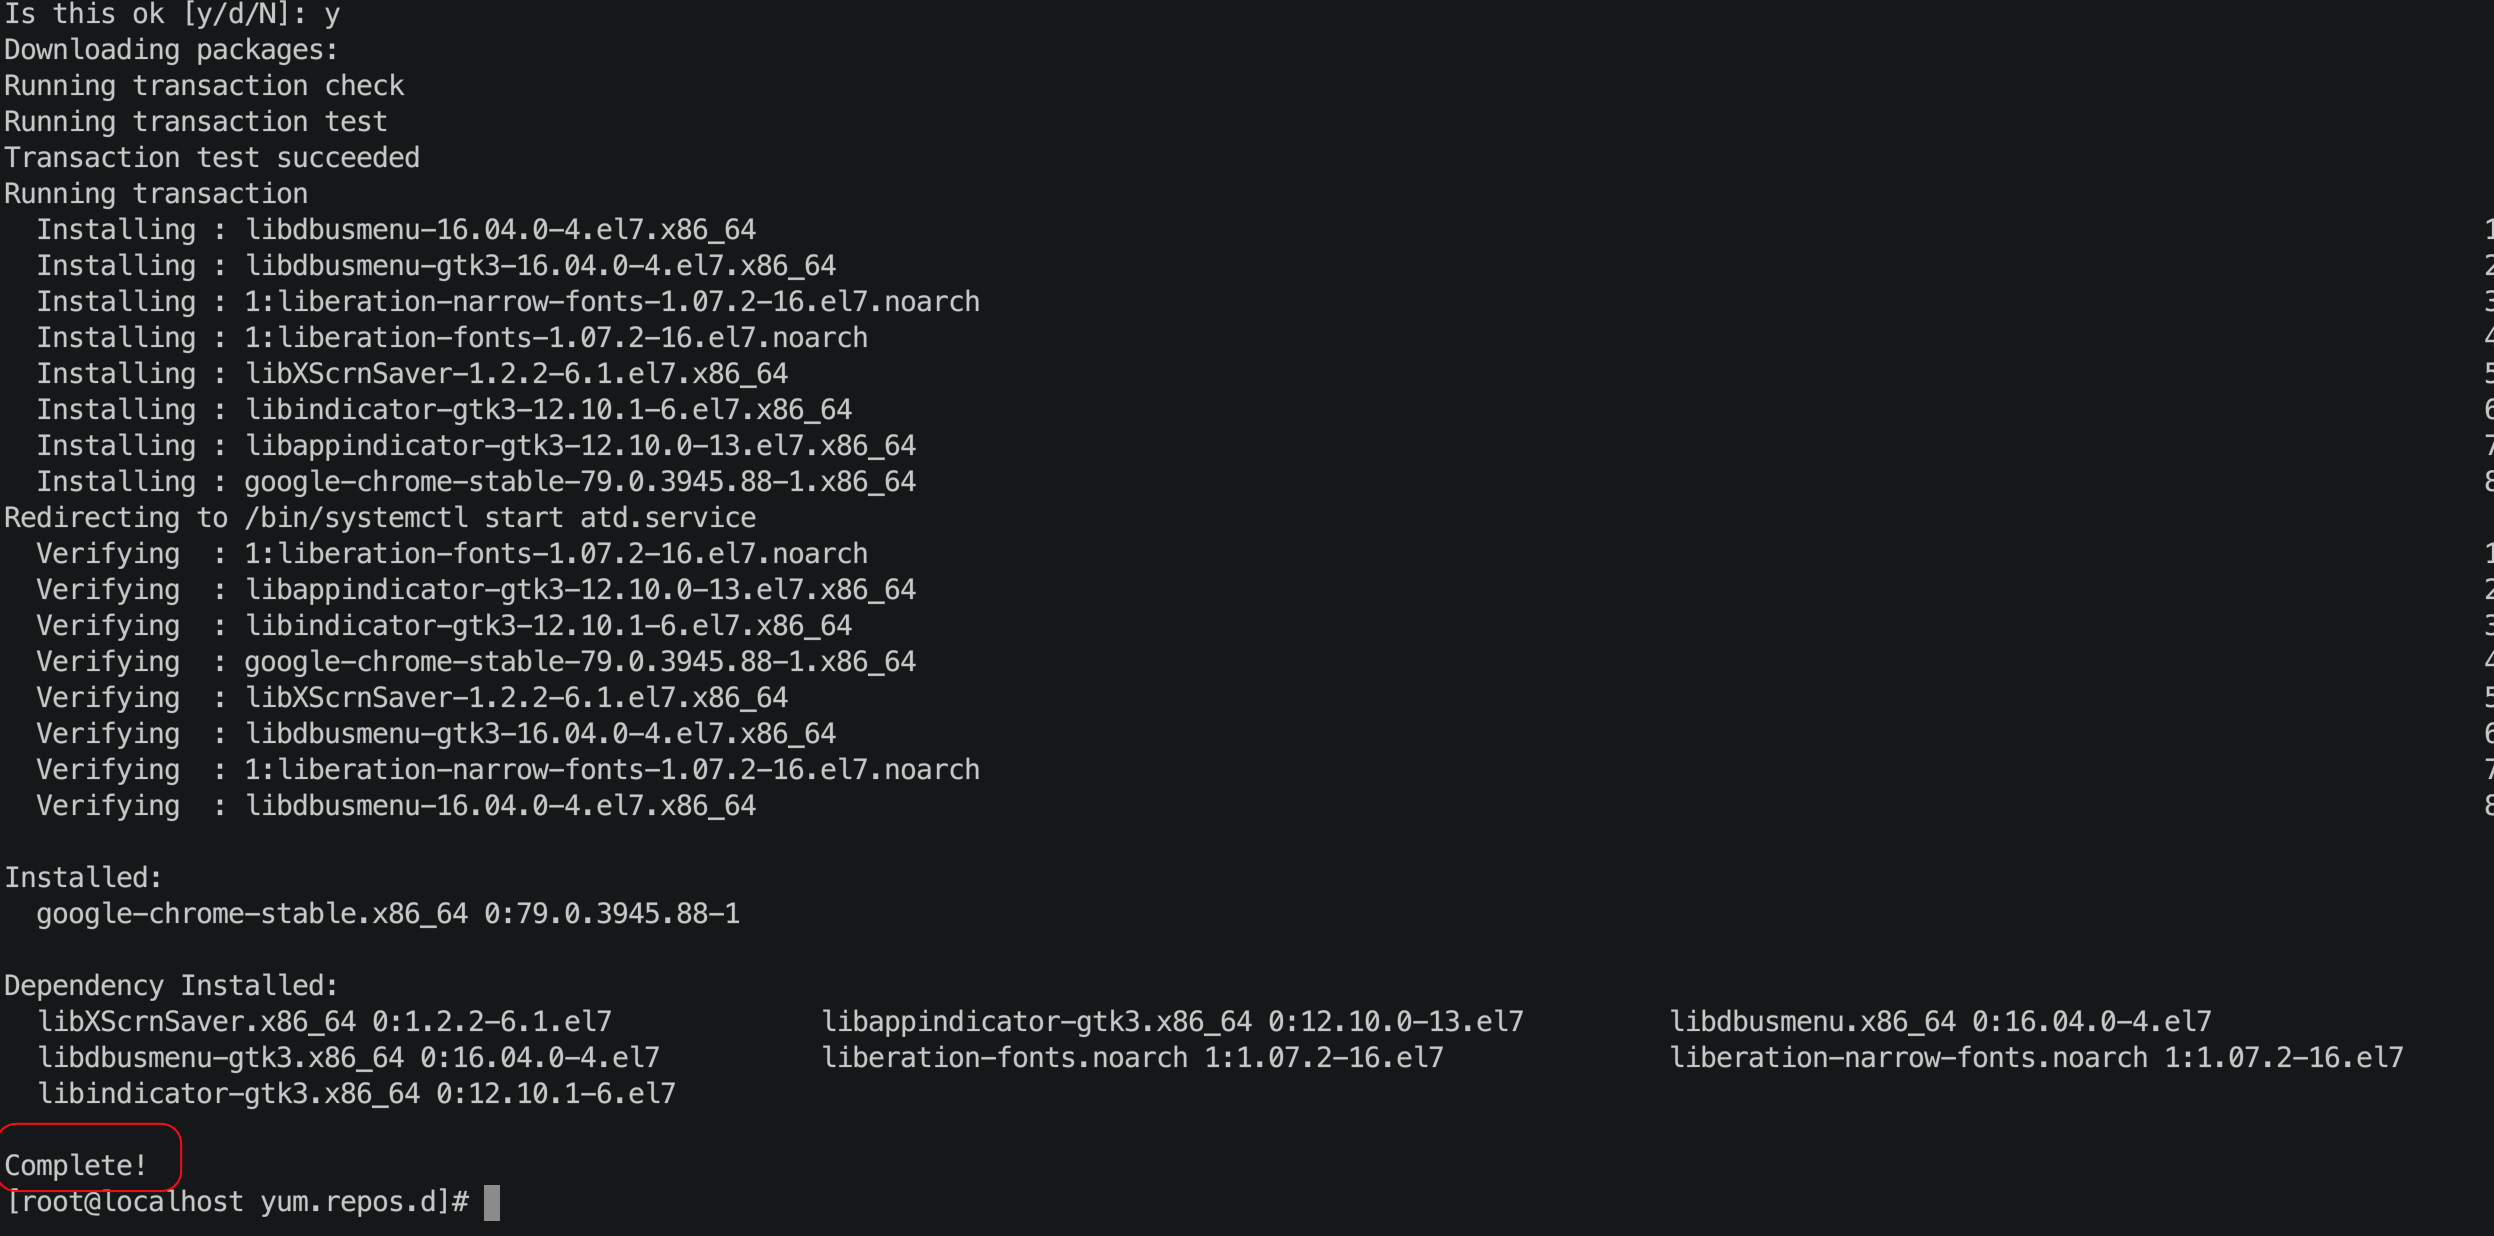
Task: Click the terminal cursor block at prompt
Action: click(492, 1202)
